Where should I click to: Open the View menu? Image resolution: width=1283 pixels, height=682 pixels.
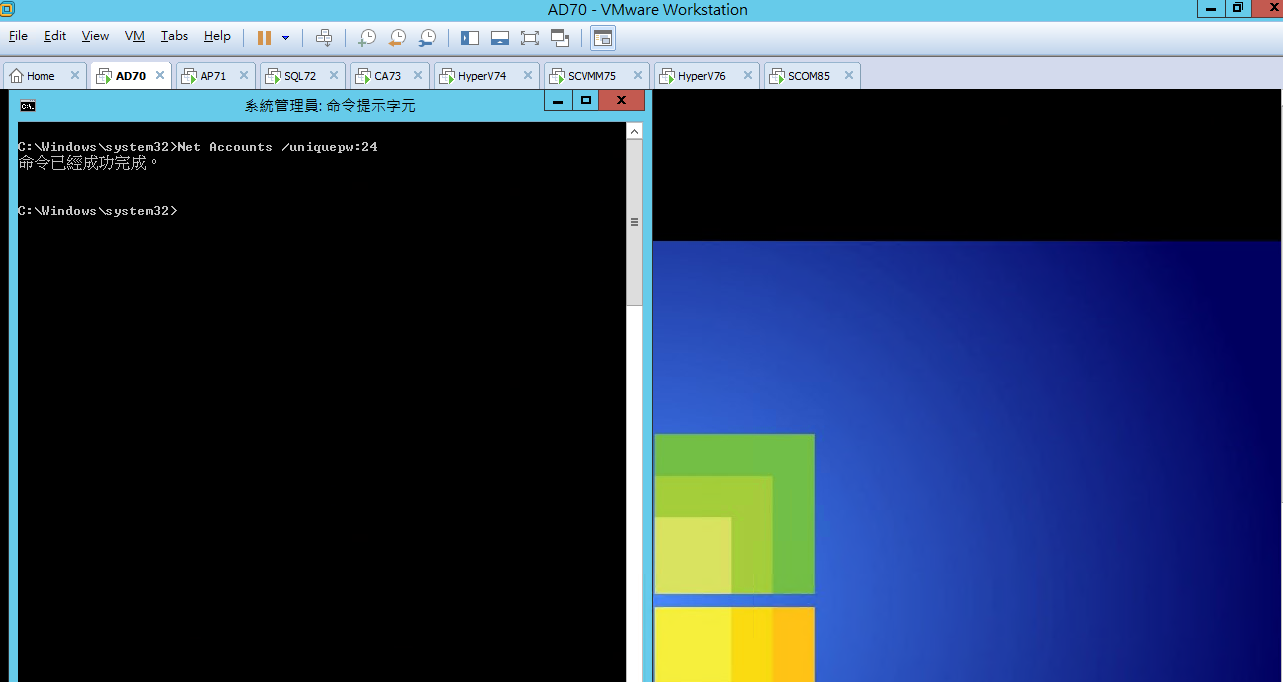point(95,36)
